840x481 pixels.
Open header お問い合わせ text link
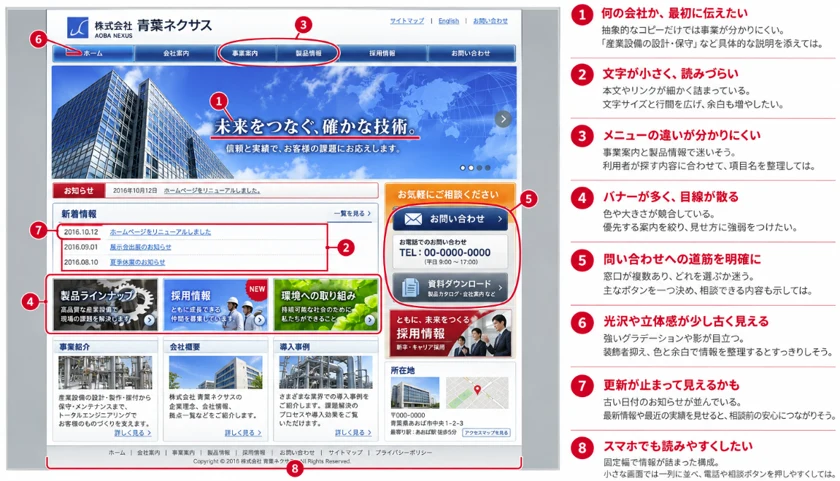click(490, 21)
